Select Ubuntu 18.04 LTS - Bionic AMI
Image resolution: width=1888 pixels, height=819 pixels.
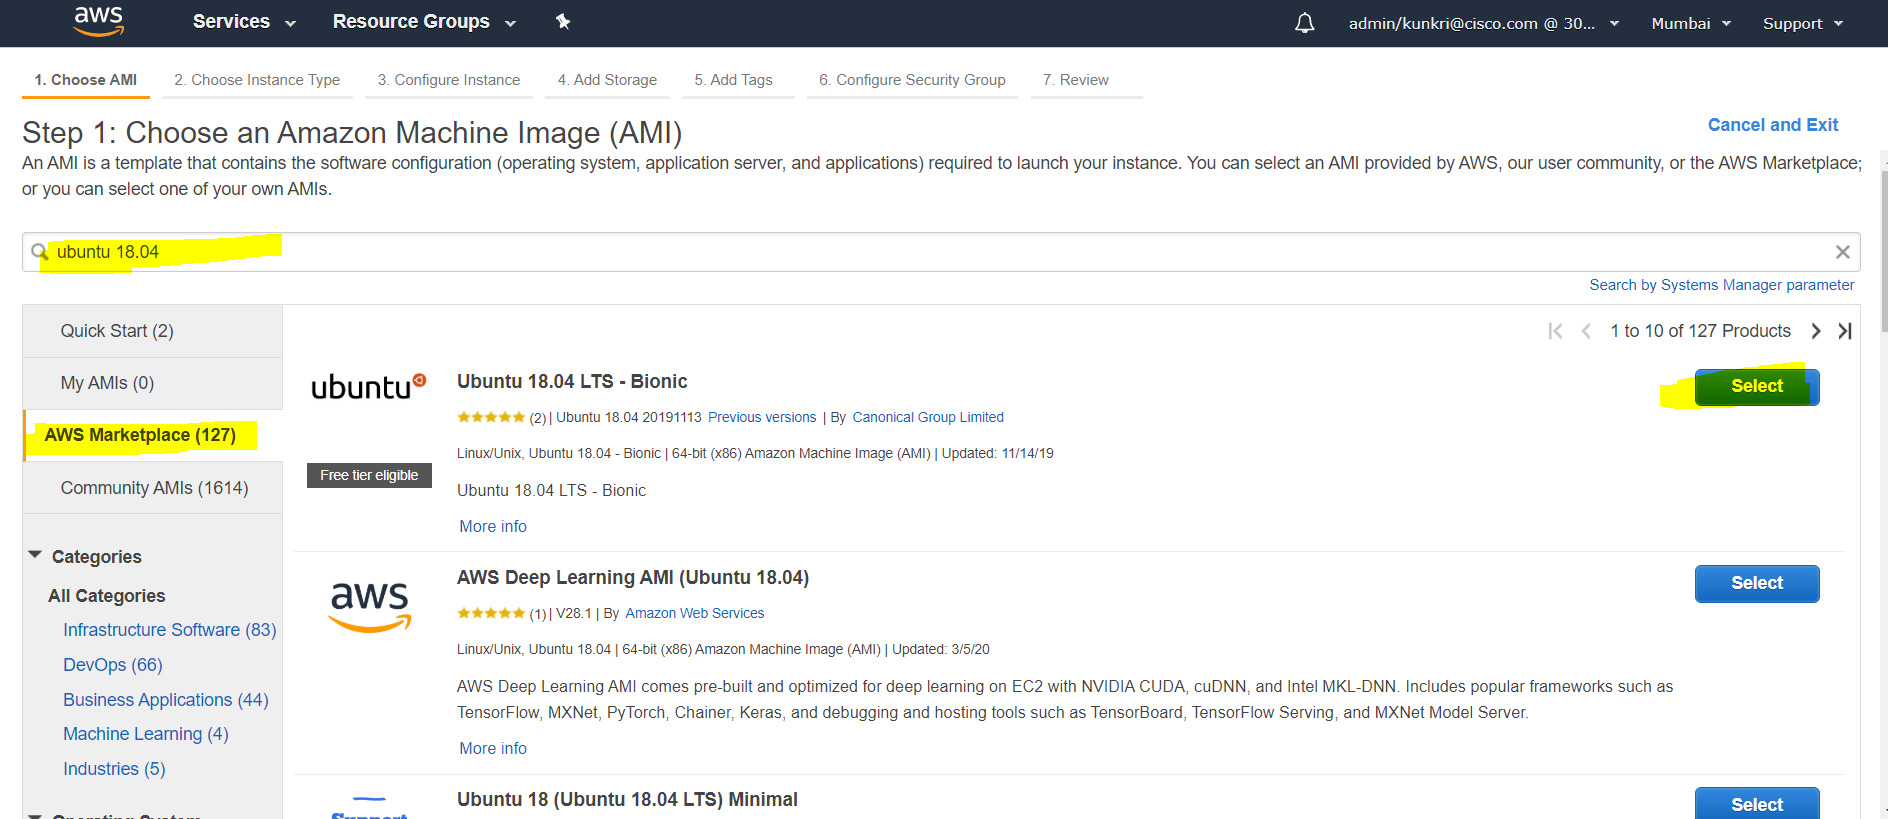tap(1757, 387)
